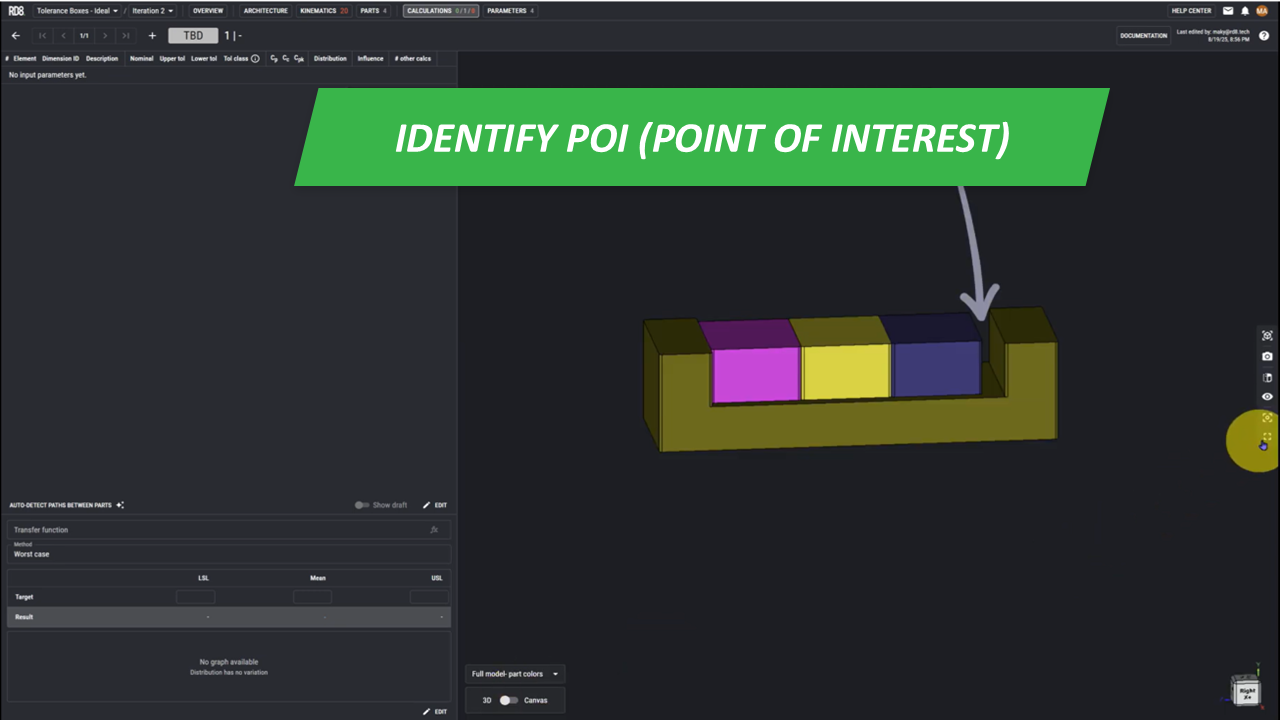
Task: Toggle visibility with the eye icon
Action: [1267, 397]
